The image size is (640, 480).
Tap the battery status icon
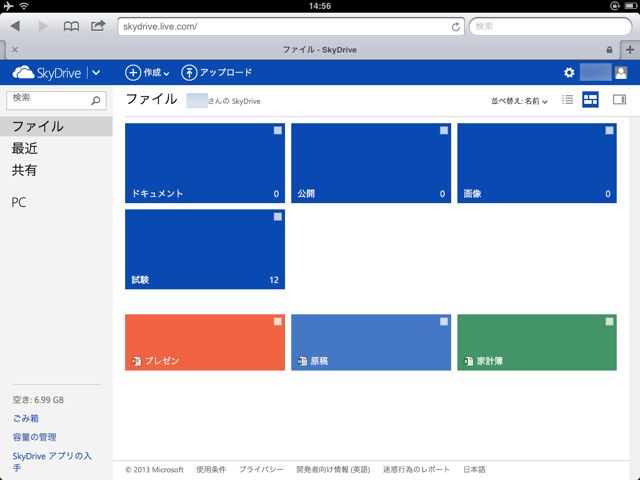pyautogui.click(x=630, y=6)
